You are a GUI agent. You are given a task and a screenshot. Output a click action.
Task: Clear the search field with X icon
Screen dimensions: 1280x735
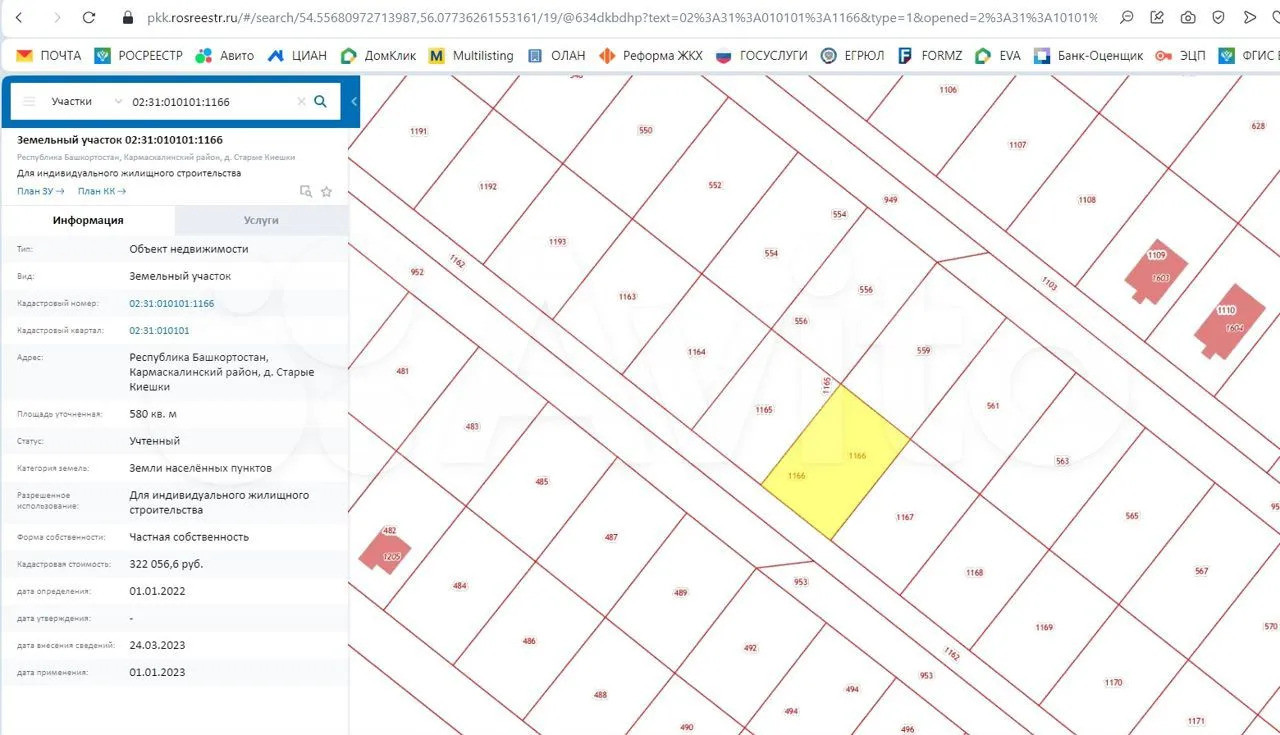pos(301,101)
